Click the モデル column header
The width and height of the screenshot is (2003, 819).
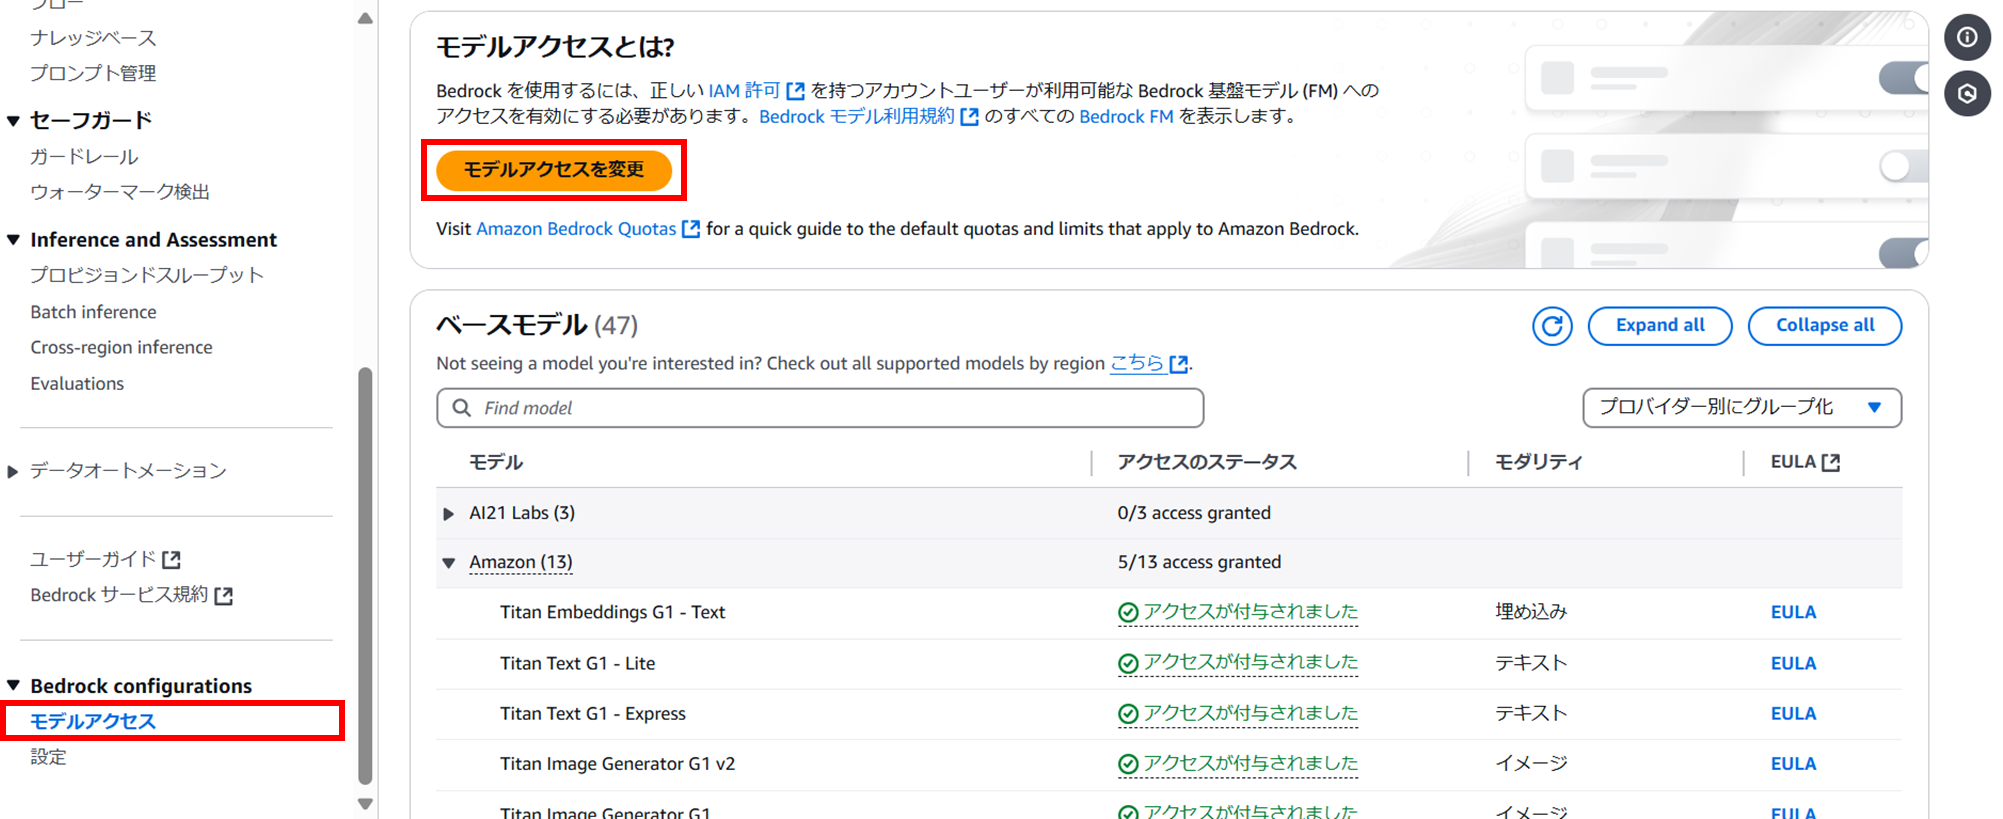496,462
